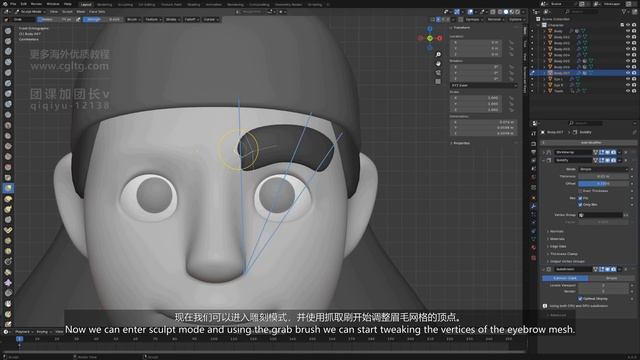The height and width of the screenshot is (360, 640).
Task: Toggle Fill rim checkbox
Action: [580, 198]
